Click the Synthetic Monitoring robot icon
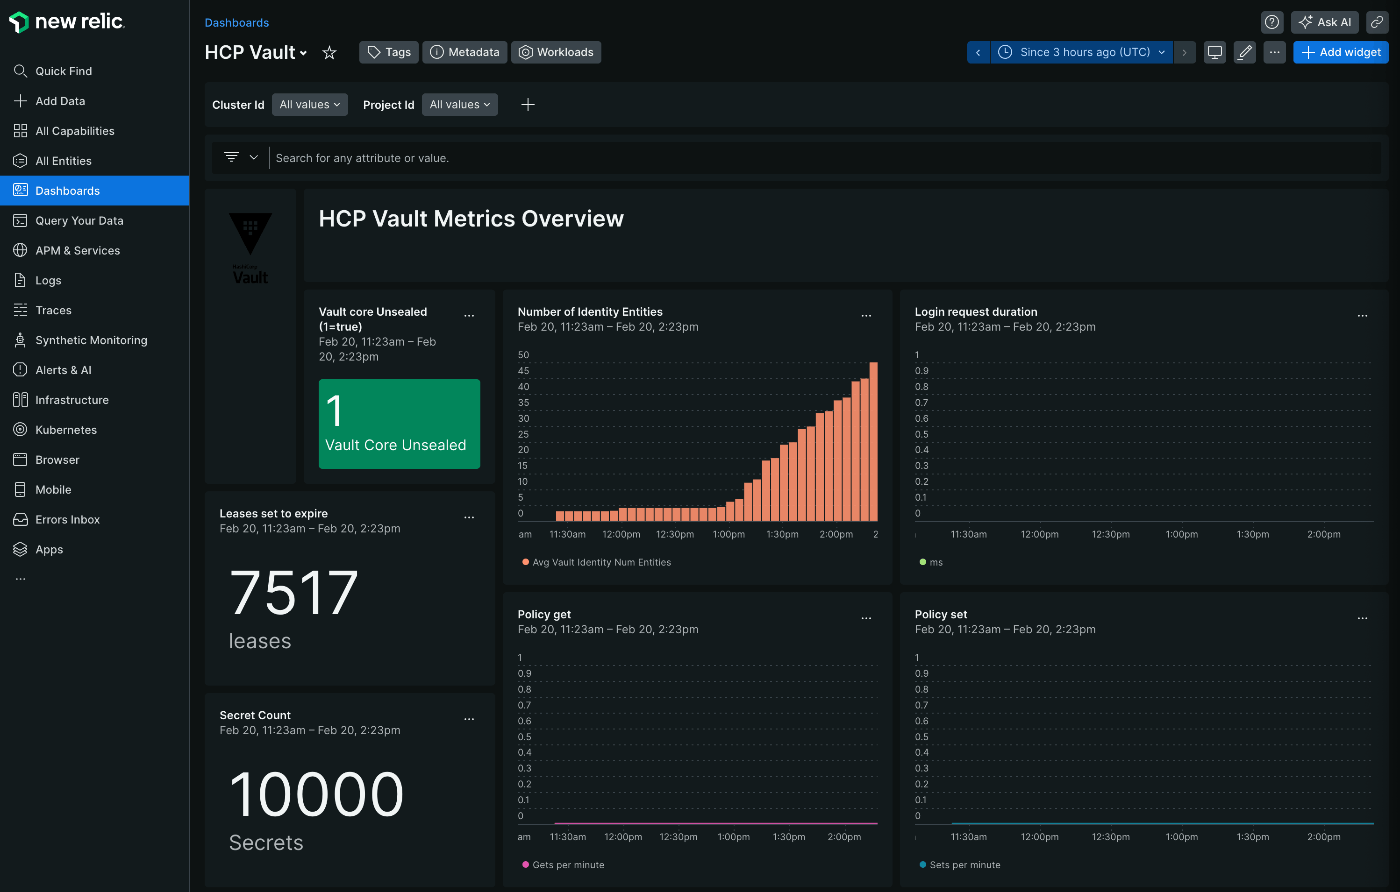Screen dimensions: 1400x892 pos(20,340)
